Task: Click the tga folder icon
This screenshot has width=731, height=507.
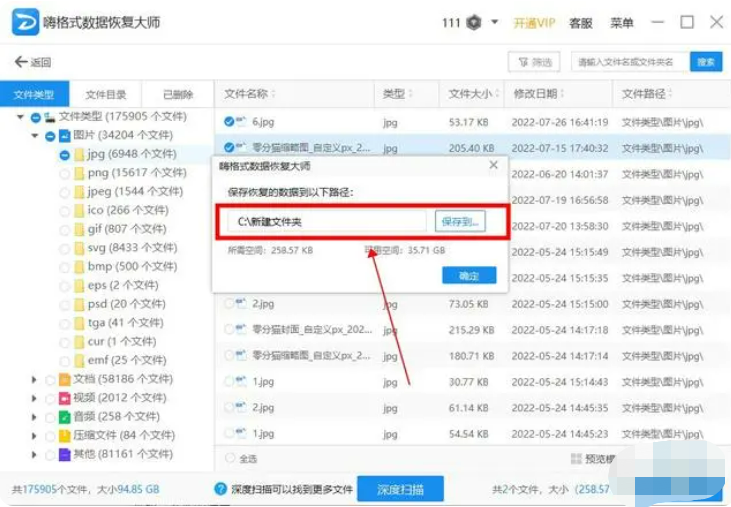Action: click(79, 323)
